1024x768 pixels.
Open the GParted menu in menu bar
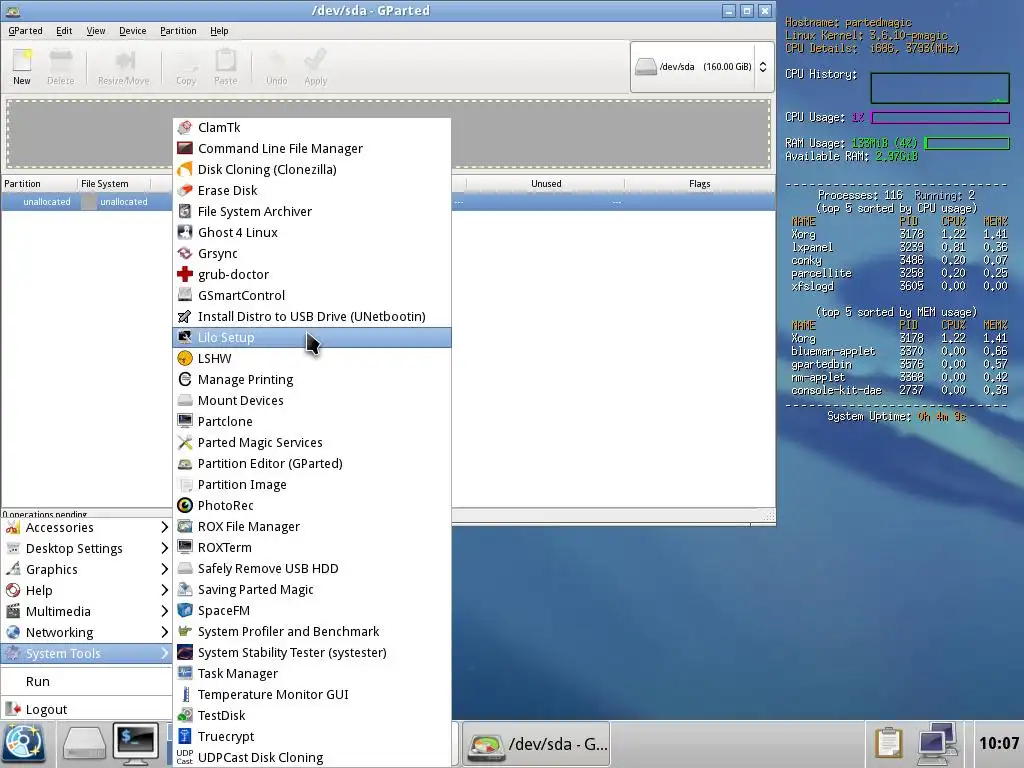click(x=25, y=31)
